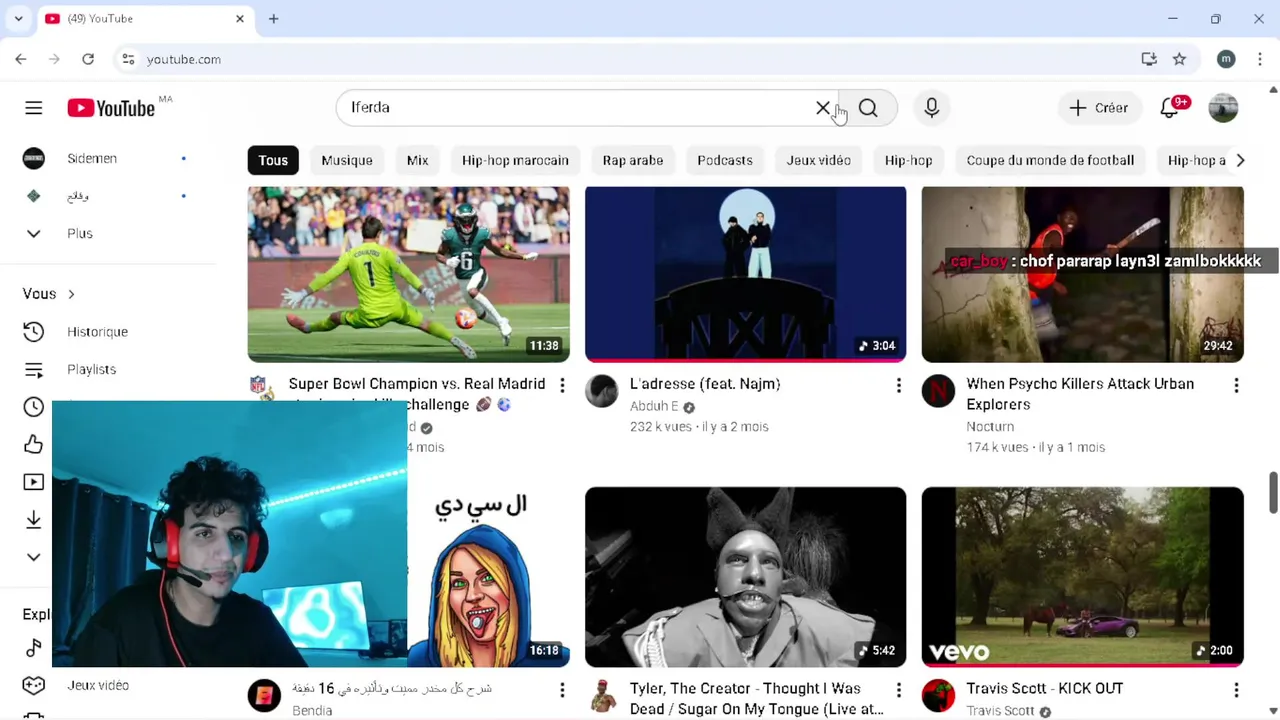The width and height of the screenshot is (1280, 720).
Task: Open the account avatar menu
Action: pyautogui.click(x=1223, y=108)
